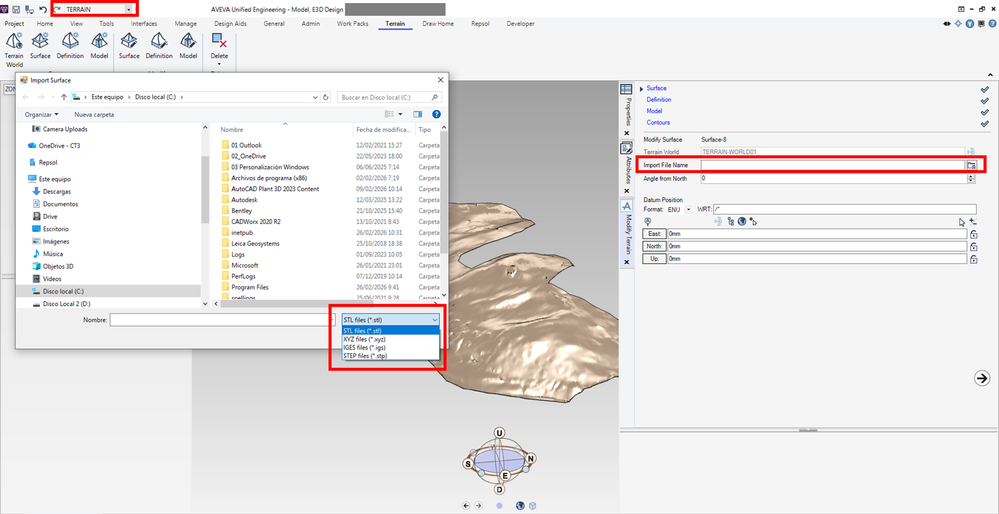Close the Modify Terrain side tab
This screenshot has height=514, width=999.
(626, 262)
